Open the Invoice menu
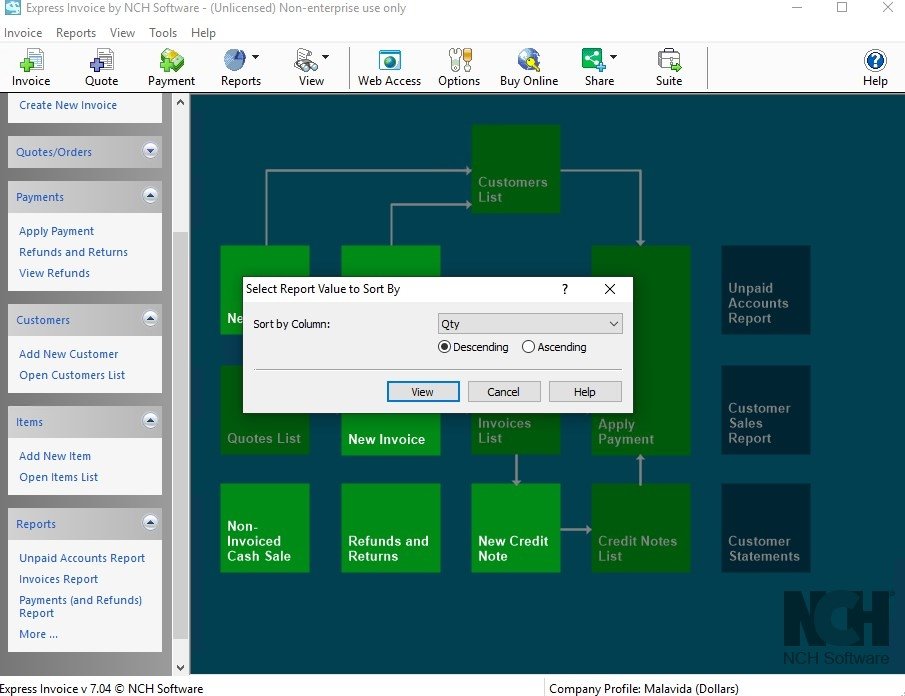The image size is (905, 696). (x=23, y=33)
